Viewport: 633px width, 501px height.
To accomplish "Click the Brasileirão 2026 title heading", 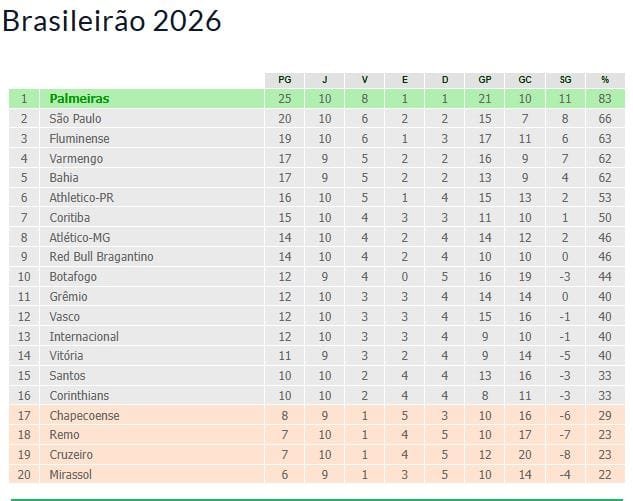I will pyautogui.click(x=111, y=22).
